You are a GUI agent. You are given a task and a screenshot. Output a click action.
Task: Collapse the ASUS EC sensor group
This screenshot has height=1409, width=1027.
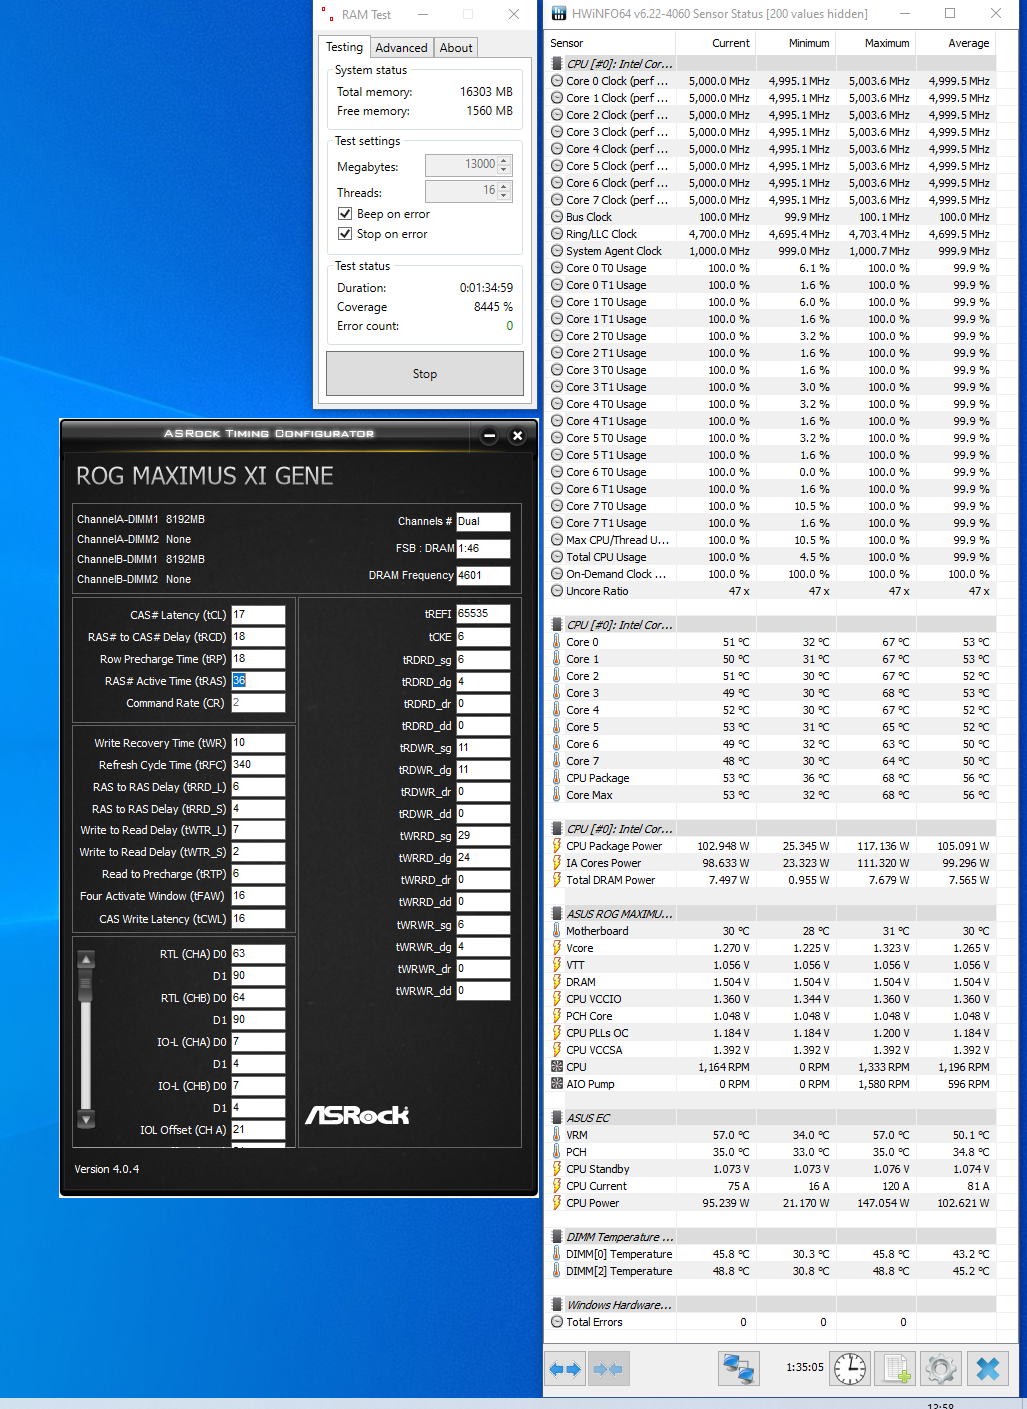557,1118
